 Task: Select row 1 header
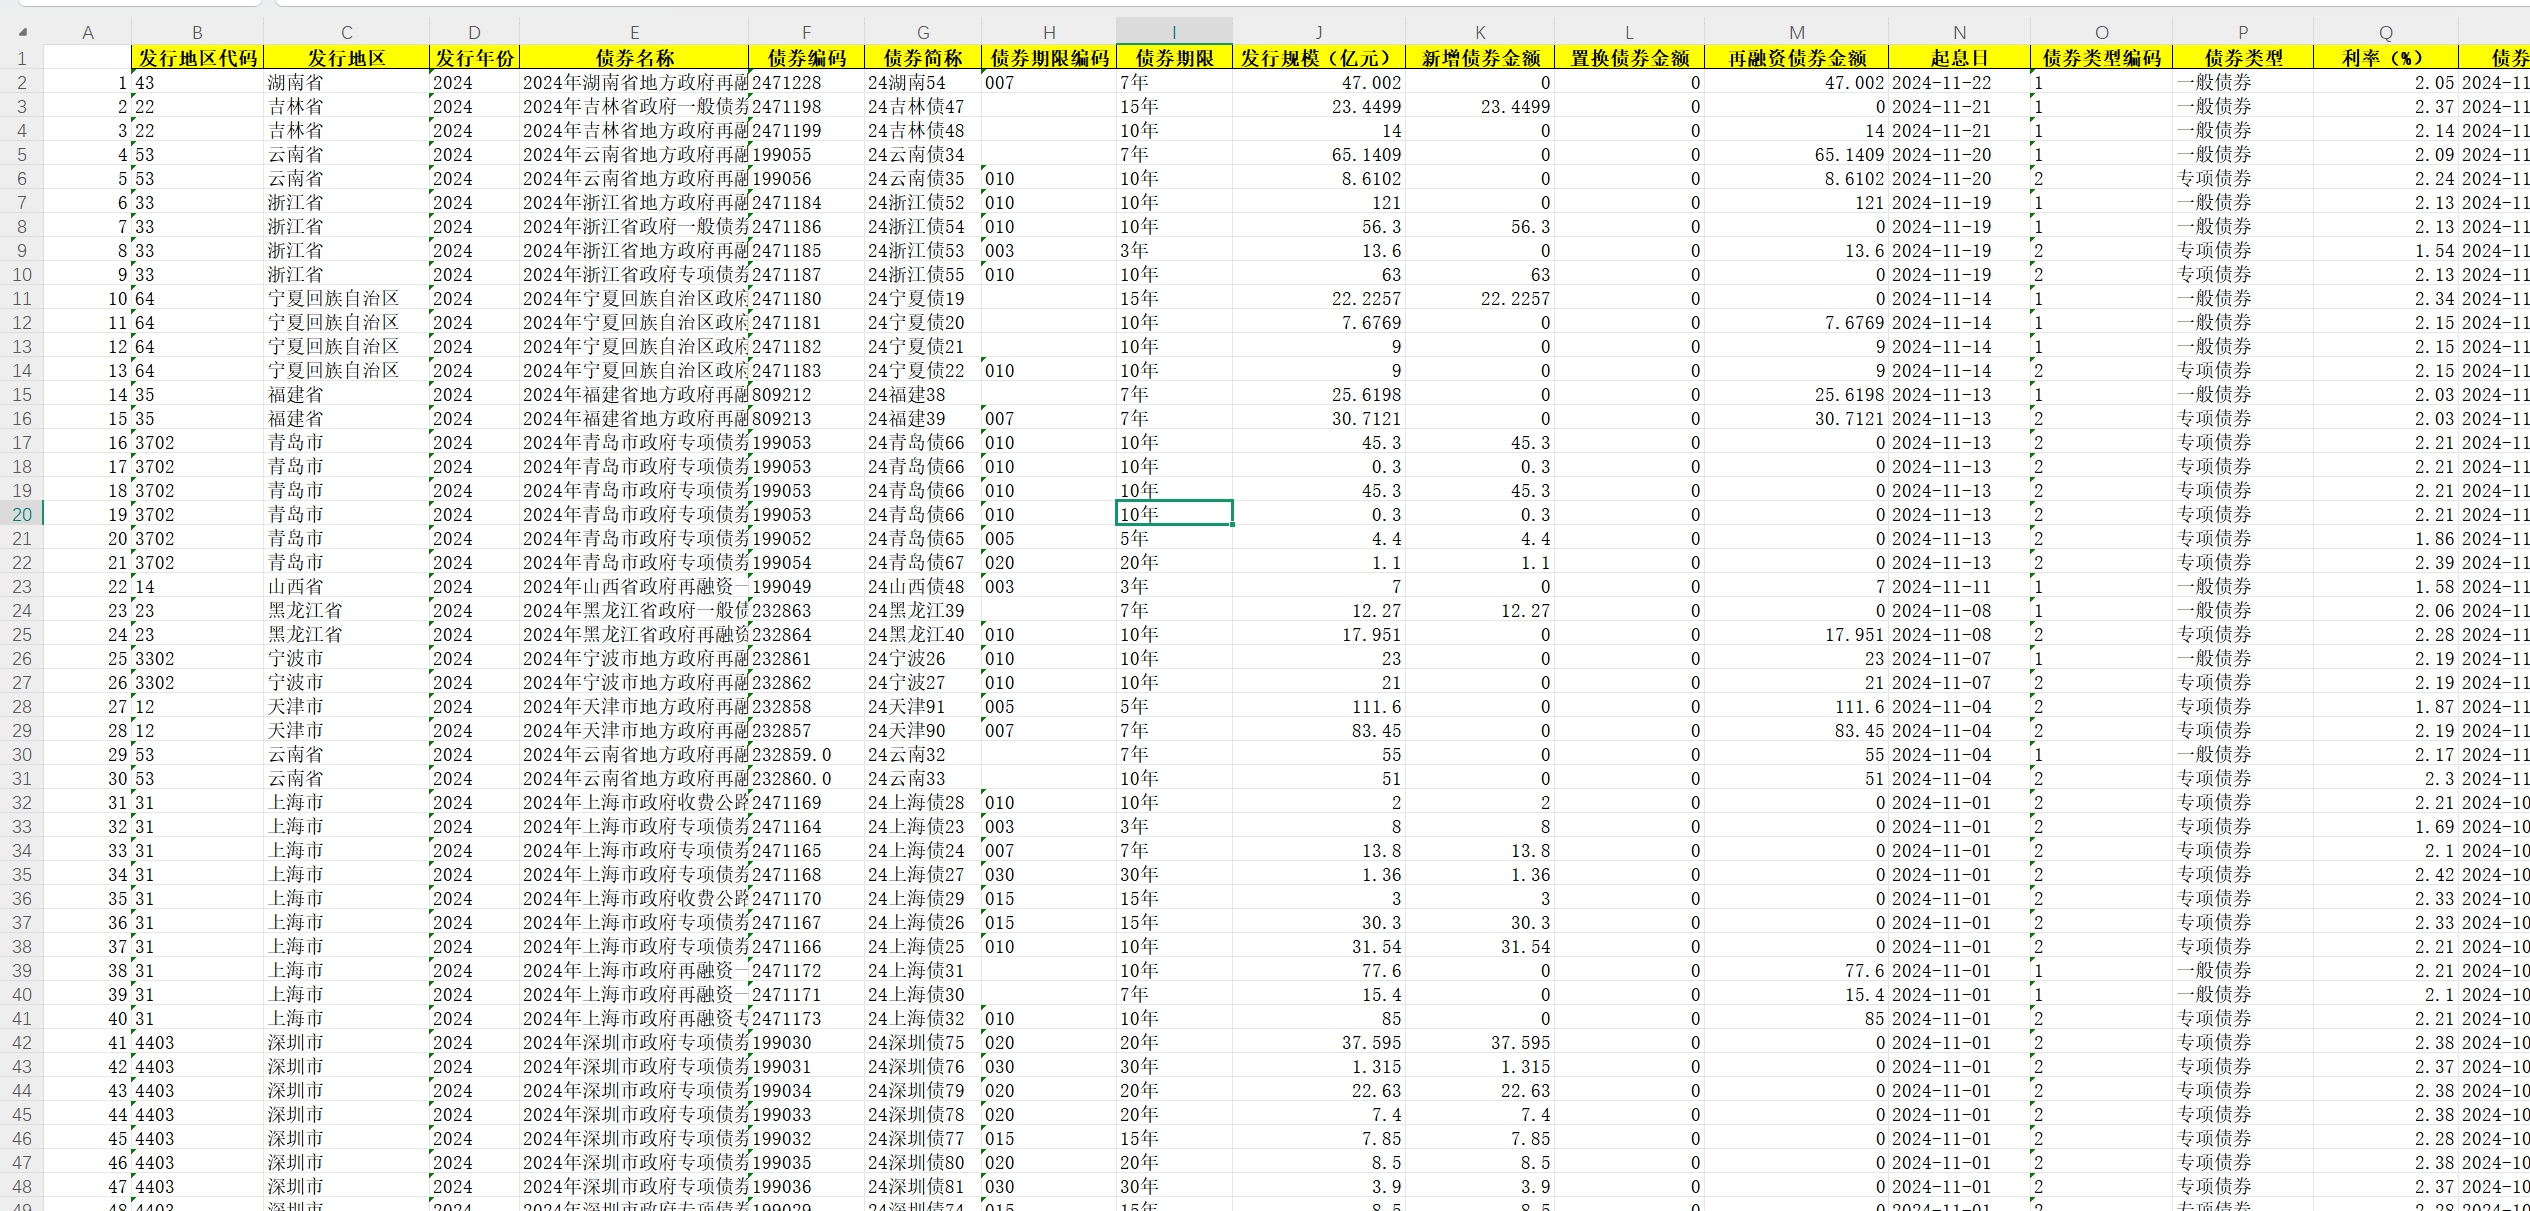(22, 58)
